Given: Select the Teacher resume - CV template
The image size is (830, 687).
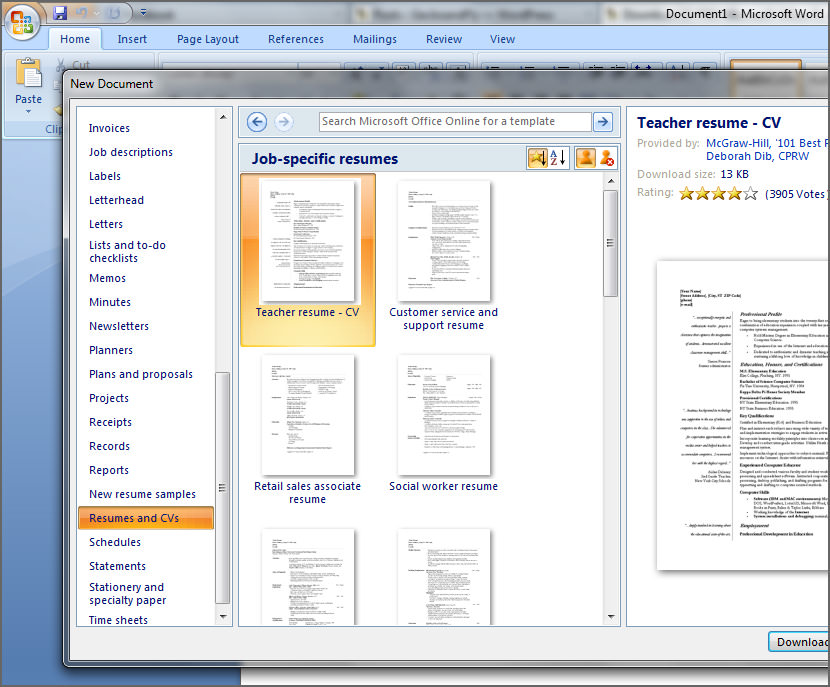Looking at the screenshot, I should click(x=308, y=260).
